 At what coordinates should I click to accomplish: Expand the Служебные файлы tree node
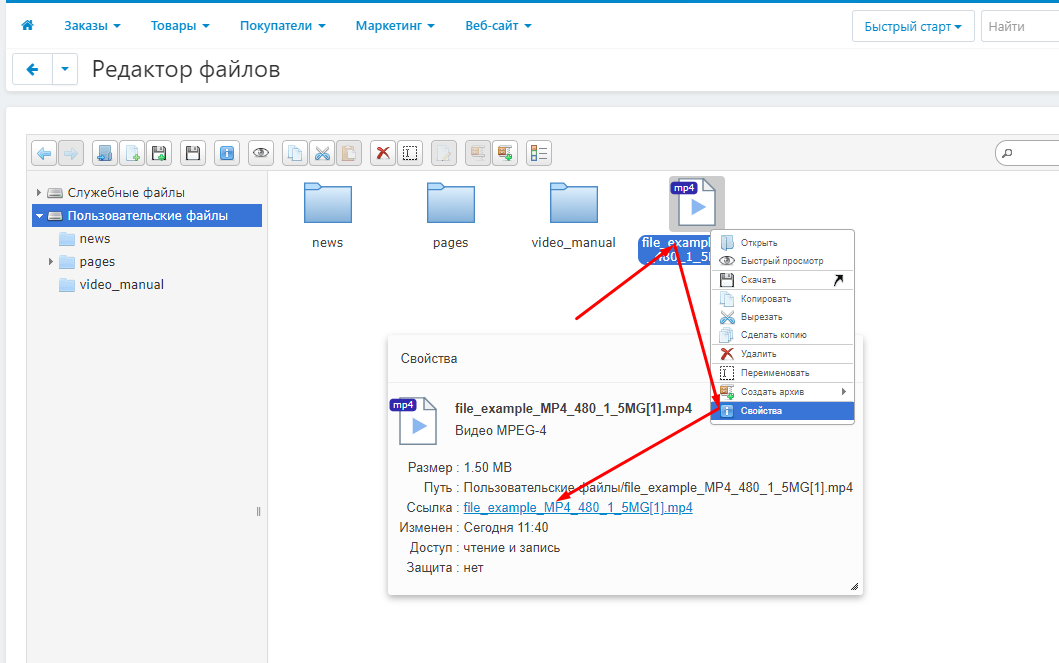click(x=38, y=192)
